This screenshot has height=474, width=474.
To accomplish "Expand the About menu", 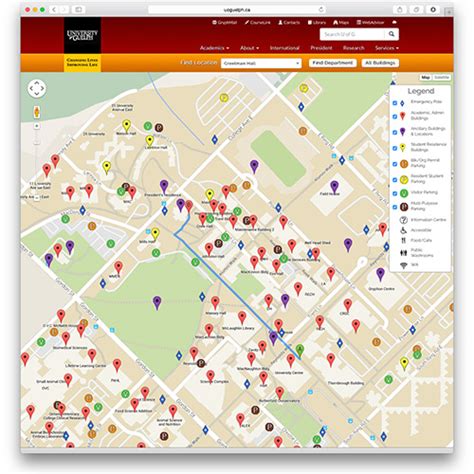I will (249, 48).
